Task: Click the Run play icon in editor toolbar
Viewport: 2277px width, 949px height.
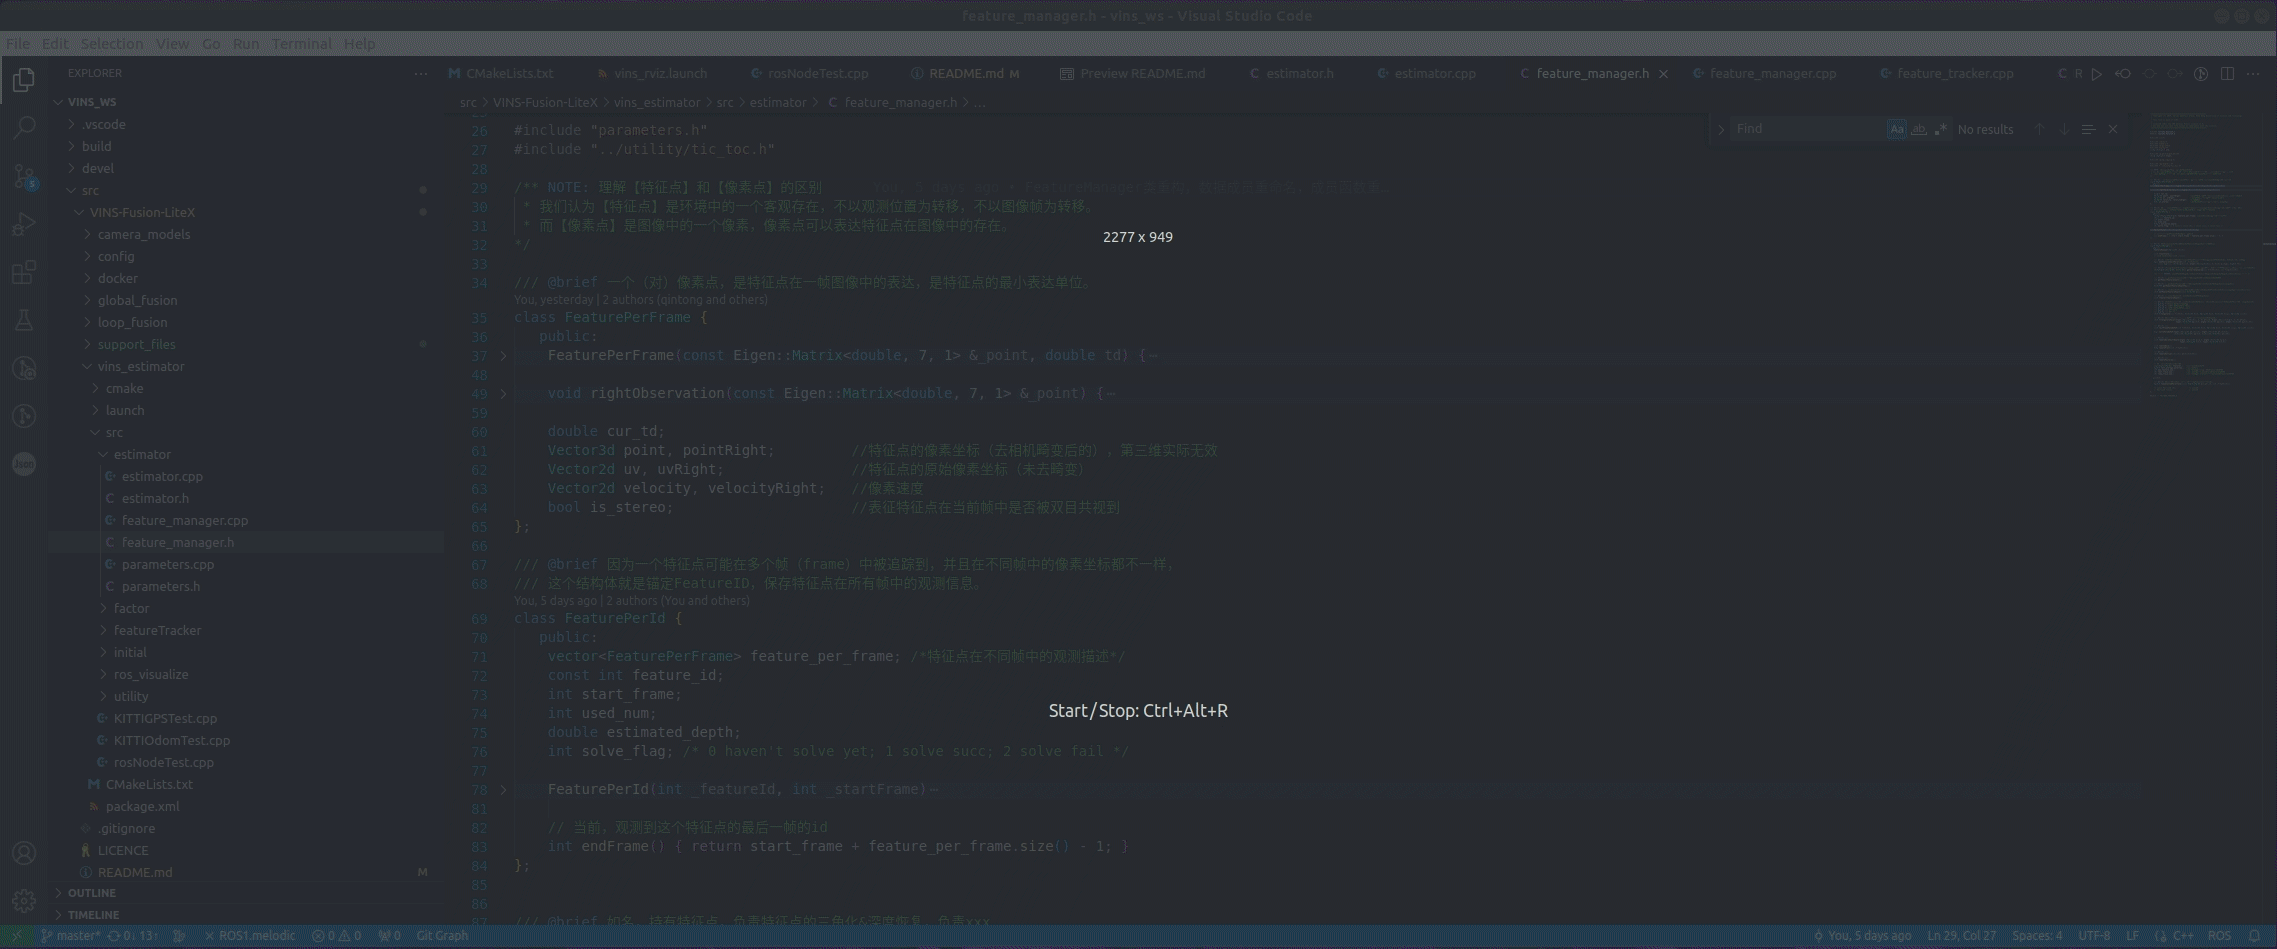Action: pyautogui.click(x=2097, y=74)
